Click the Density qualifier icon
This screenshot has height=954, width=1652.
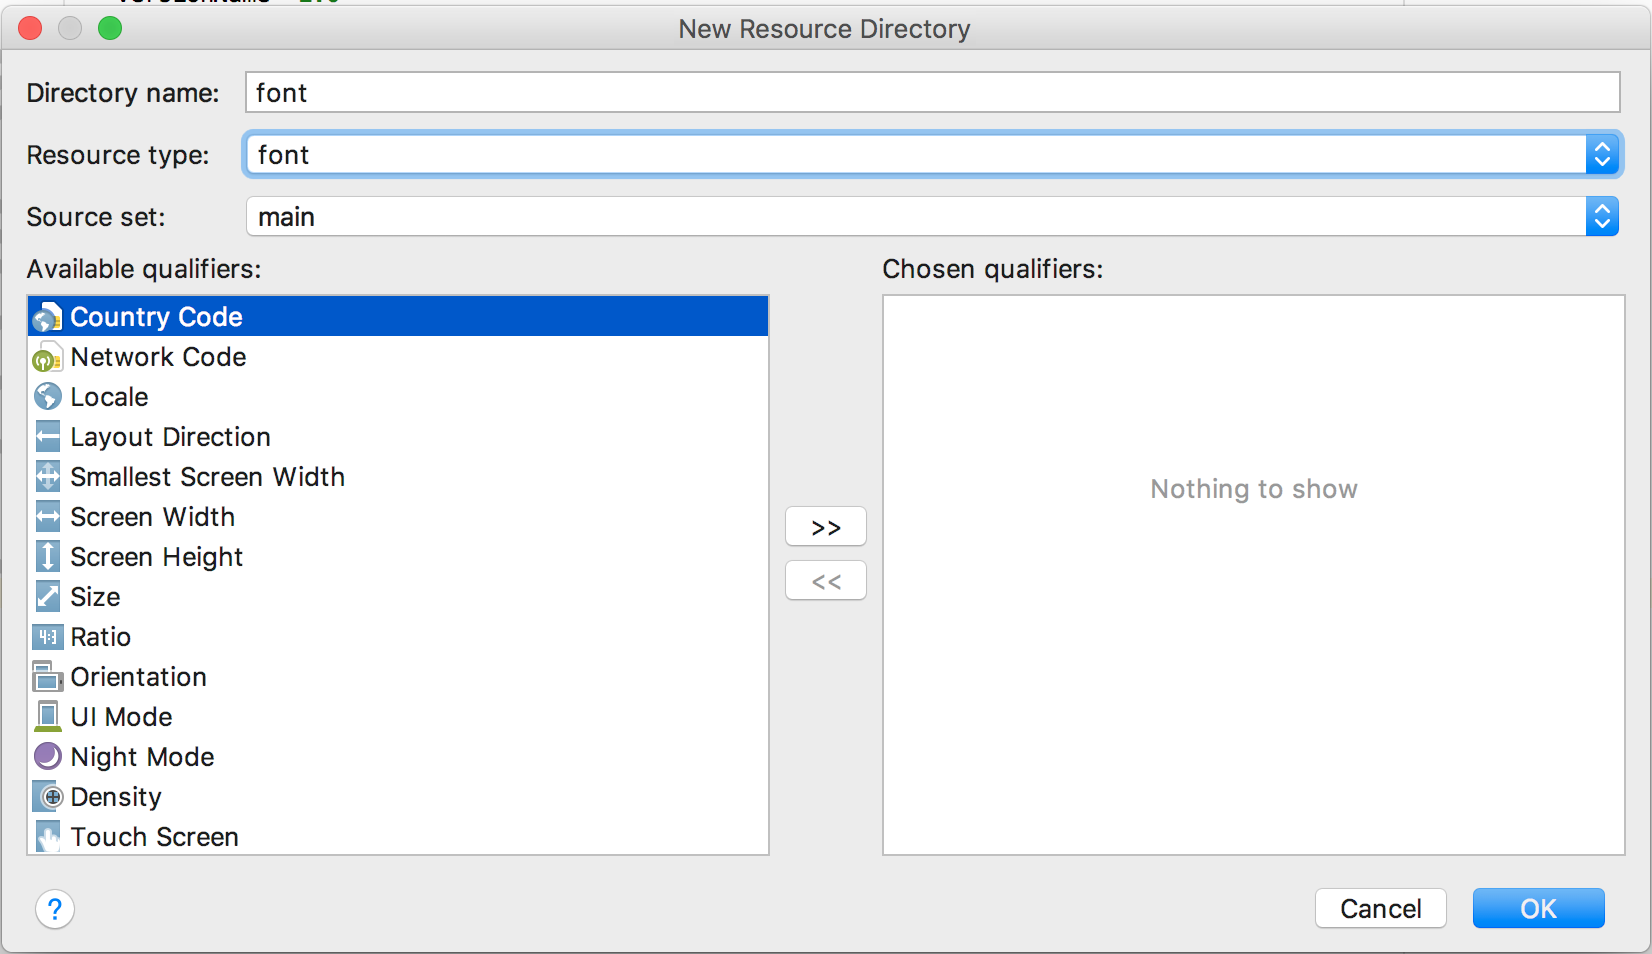click(x=47, y=796)
